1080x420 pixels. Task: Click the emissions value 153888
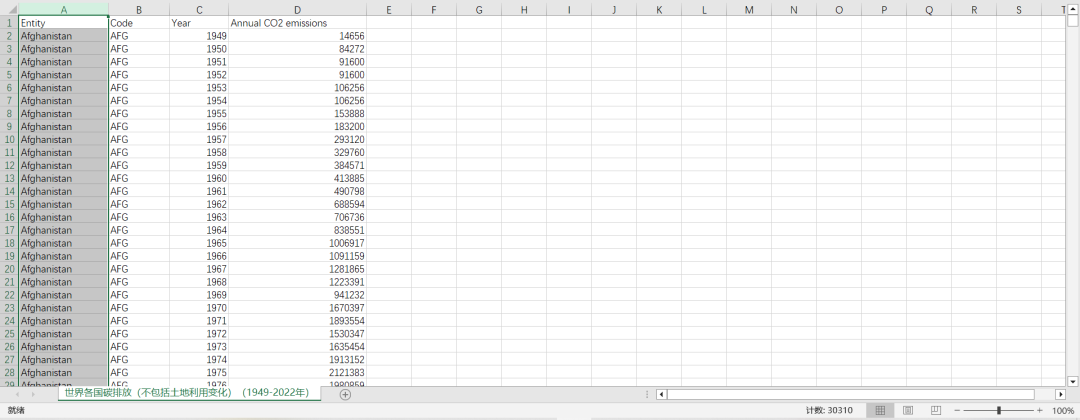[x=298, y=114]
